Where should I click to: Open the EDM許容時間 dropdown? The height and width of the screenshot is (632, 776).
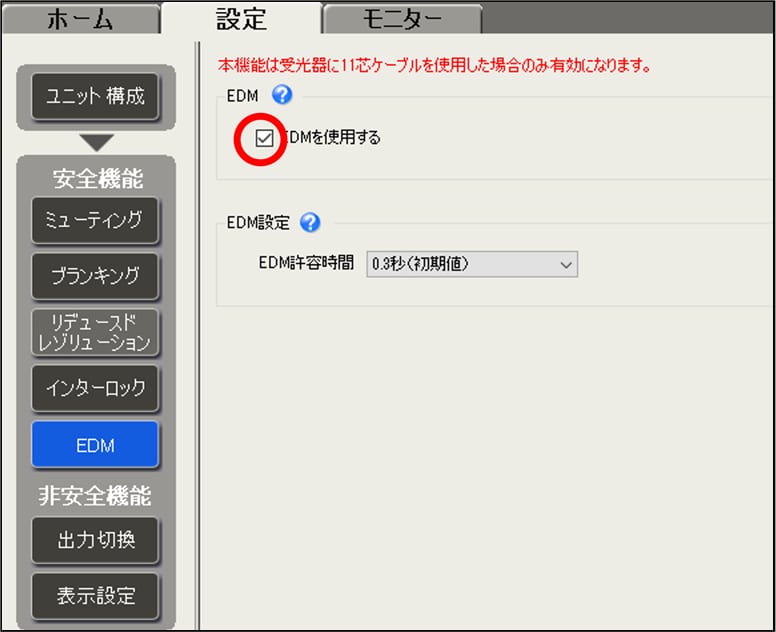471,264
